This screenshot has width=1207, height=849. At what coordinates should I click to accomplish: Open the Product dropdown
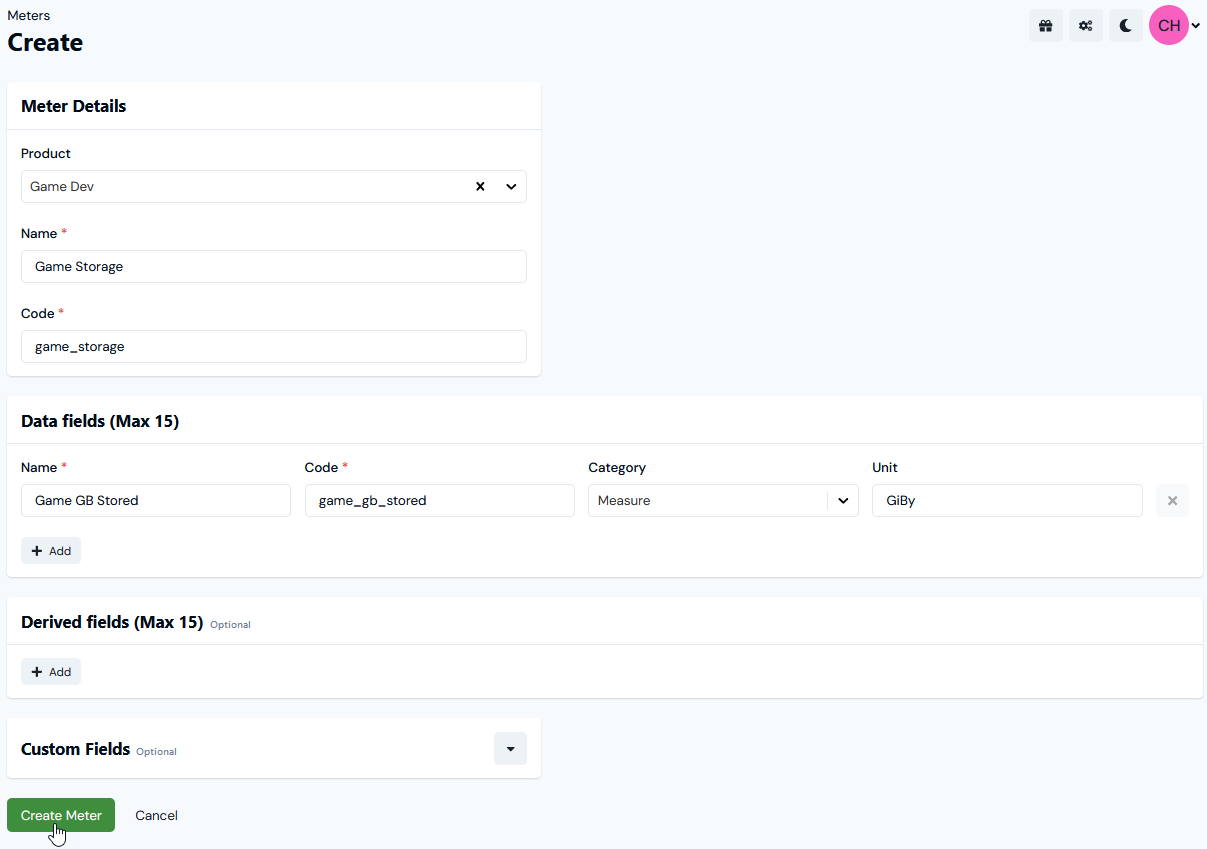tap(510, 186)
